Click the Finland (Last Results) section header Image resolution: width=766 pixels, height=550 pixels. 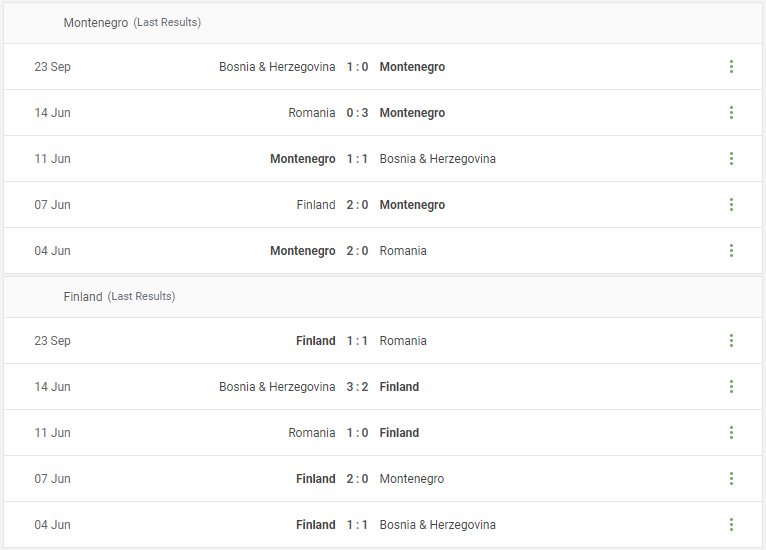pos(383,297)
